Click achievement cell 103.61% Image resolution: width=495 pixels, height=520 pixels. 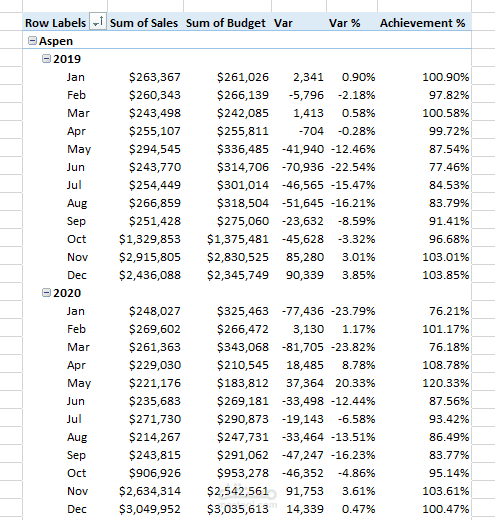click(446, 491)
